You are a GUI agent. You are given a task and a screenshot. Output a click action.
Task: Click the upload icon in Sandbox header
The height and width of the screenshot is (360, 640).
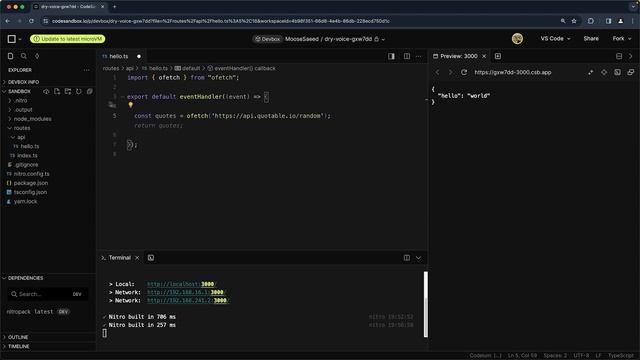tap(46, 91)
